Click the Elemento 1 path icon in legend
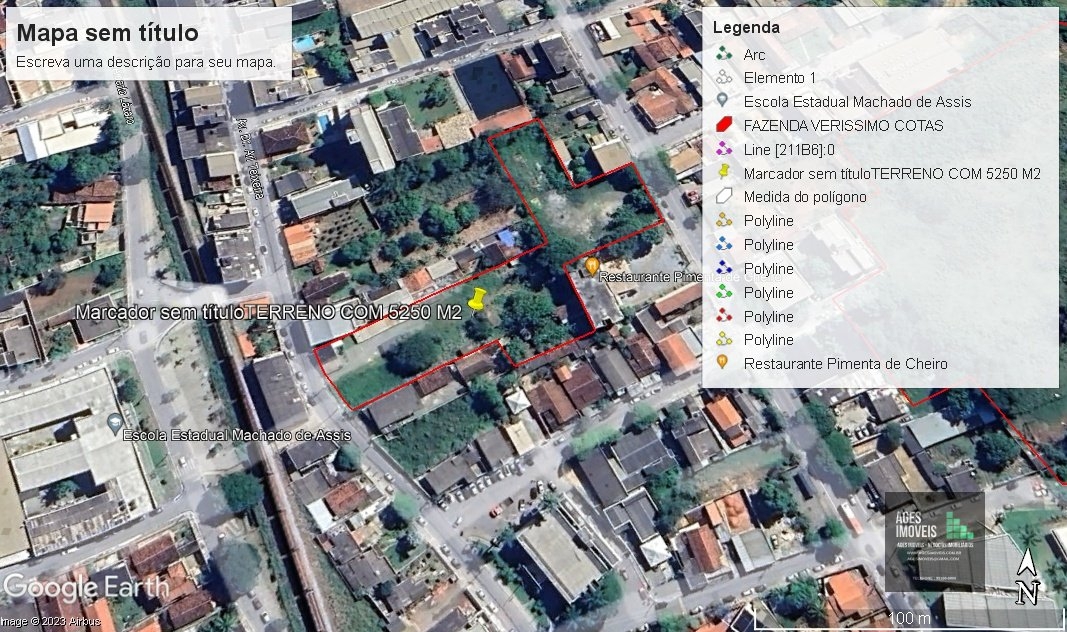This screenshot has height=632, width=1067. pos(724,78)
